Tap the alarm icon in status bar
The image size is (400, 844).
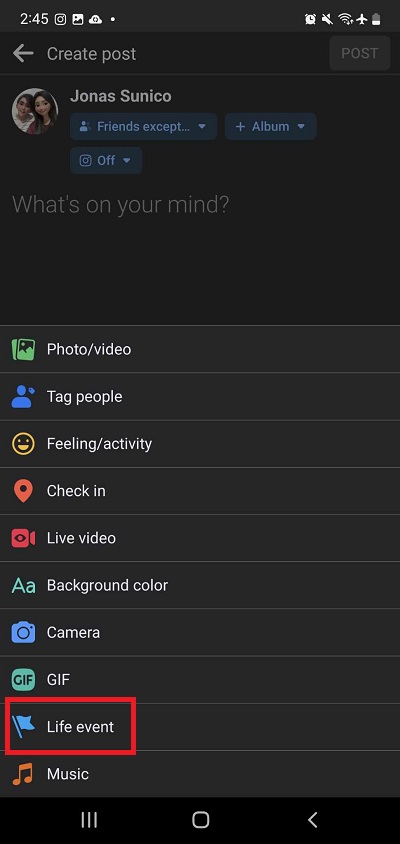(x=311, y=19)
